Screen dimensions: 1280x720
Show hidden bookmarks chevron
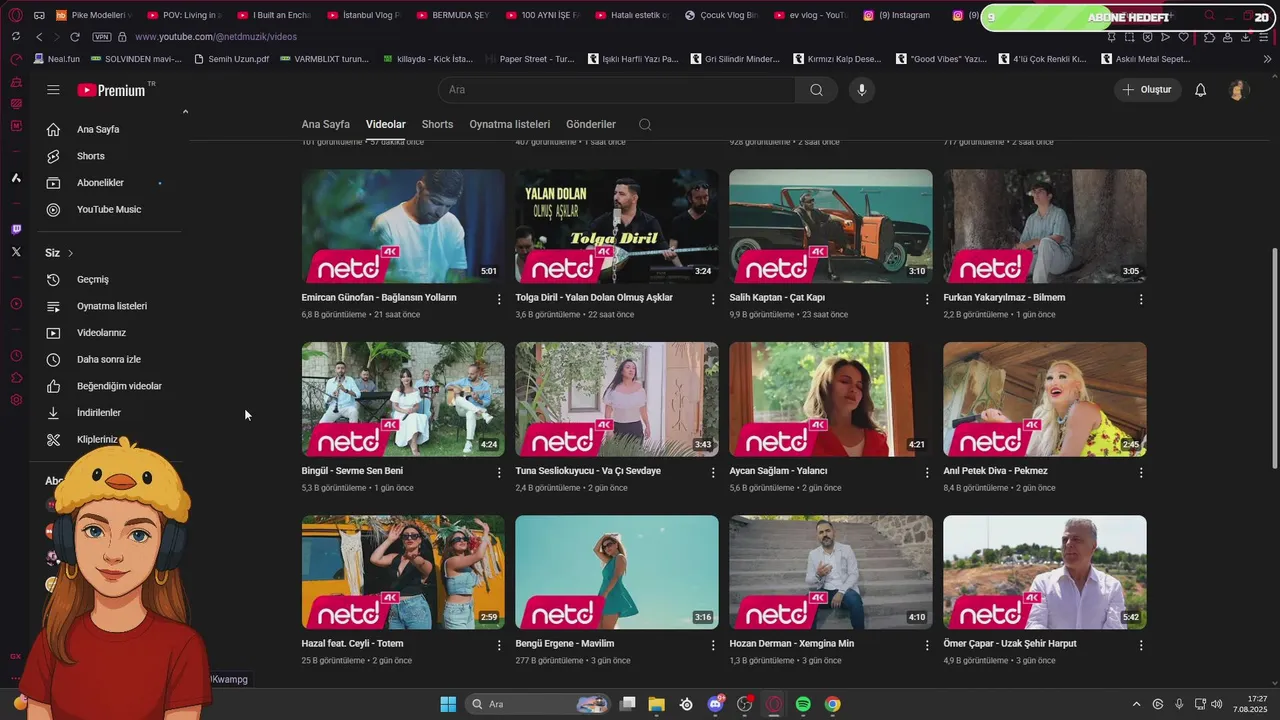(1267, 59)
